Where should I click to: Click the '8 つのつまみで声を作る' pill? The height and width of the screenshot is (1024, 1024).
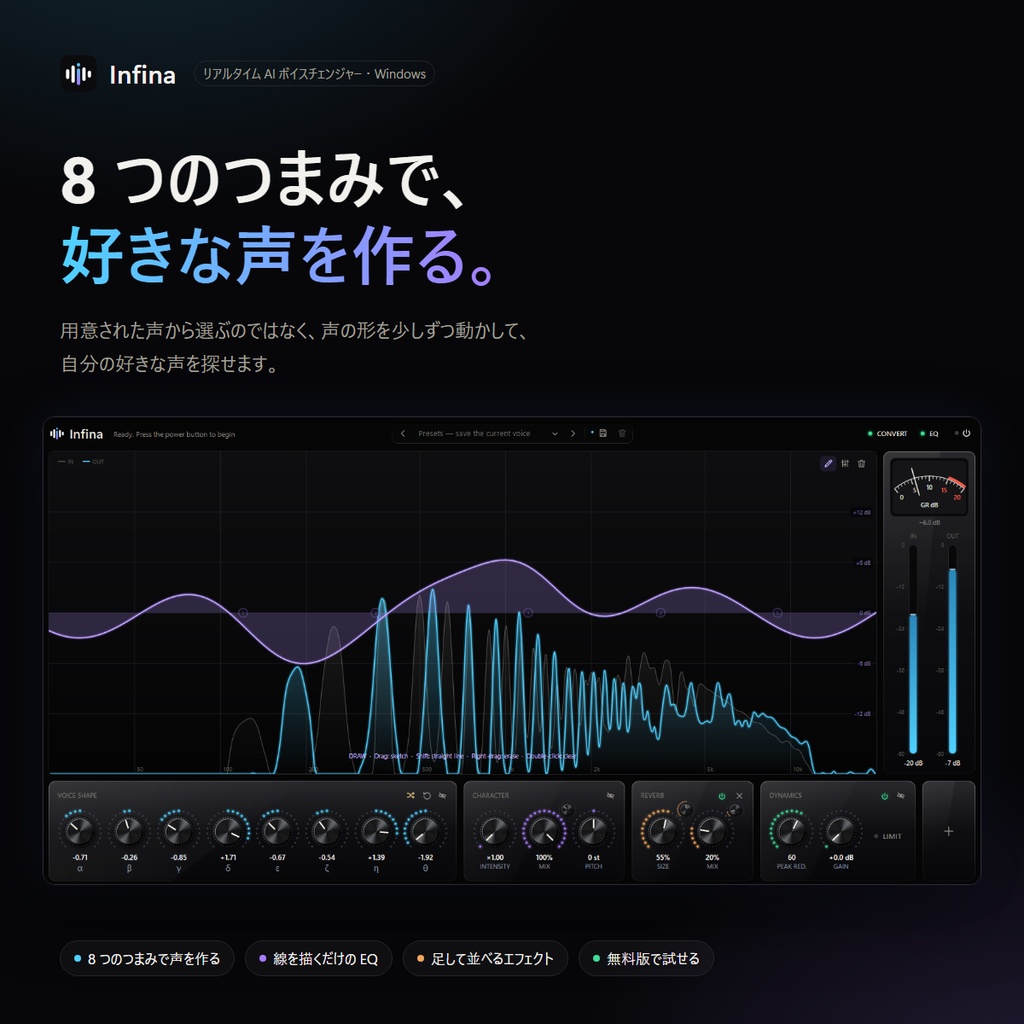click(x=147, y=958)
